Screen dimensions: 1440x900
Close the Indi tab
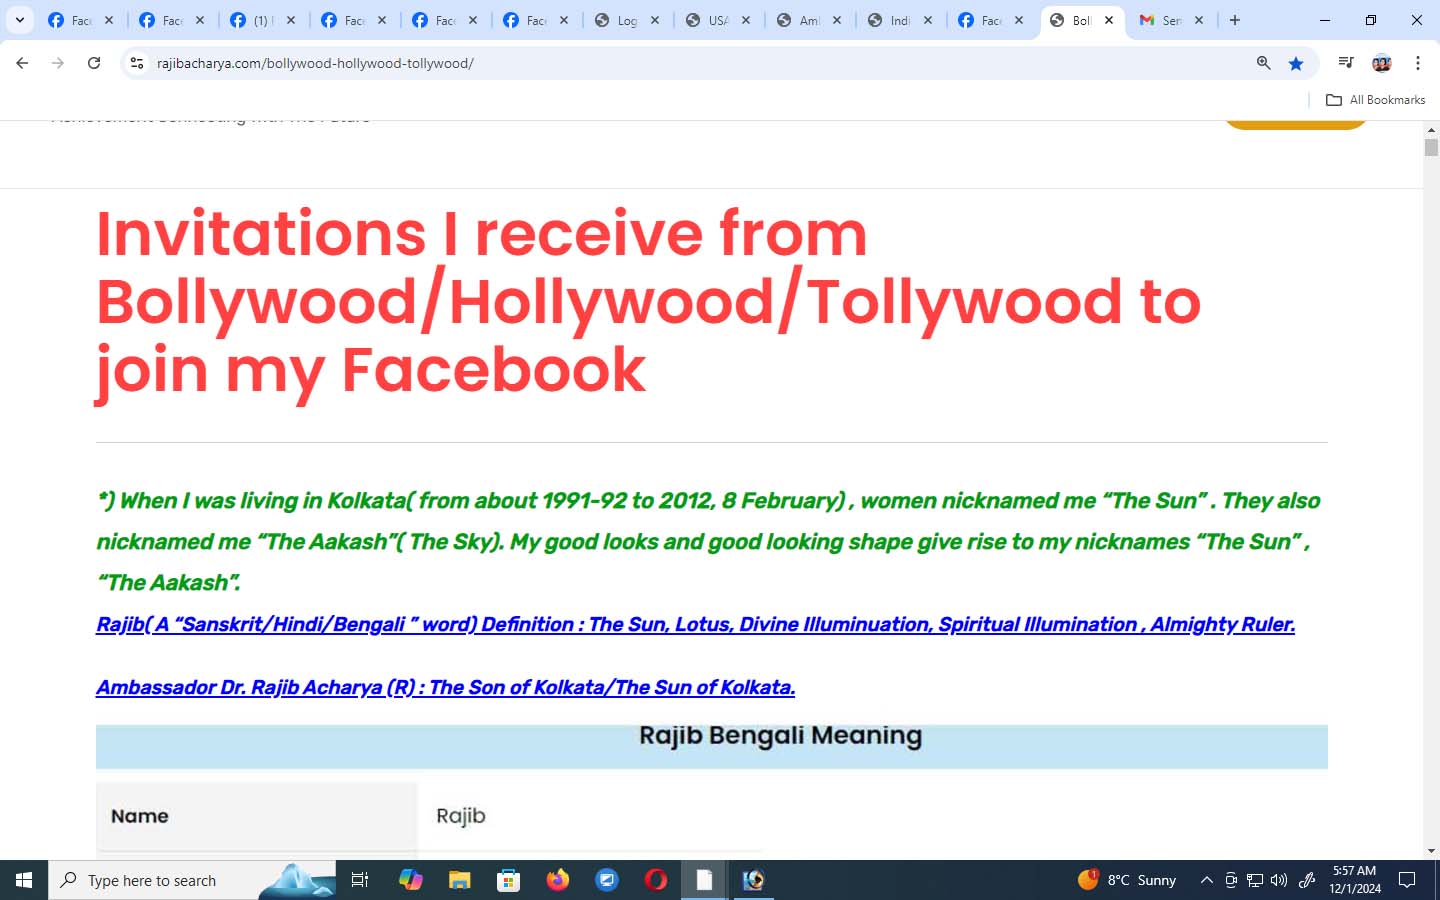[928, 20]
